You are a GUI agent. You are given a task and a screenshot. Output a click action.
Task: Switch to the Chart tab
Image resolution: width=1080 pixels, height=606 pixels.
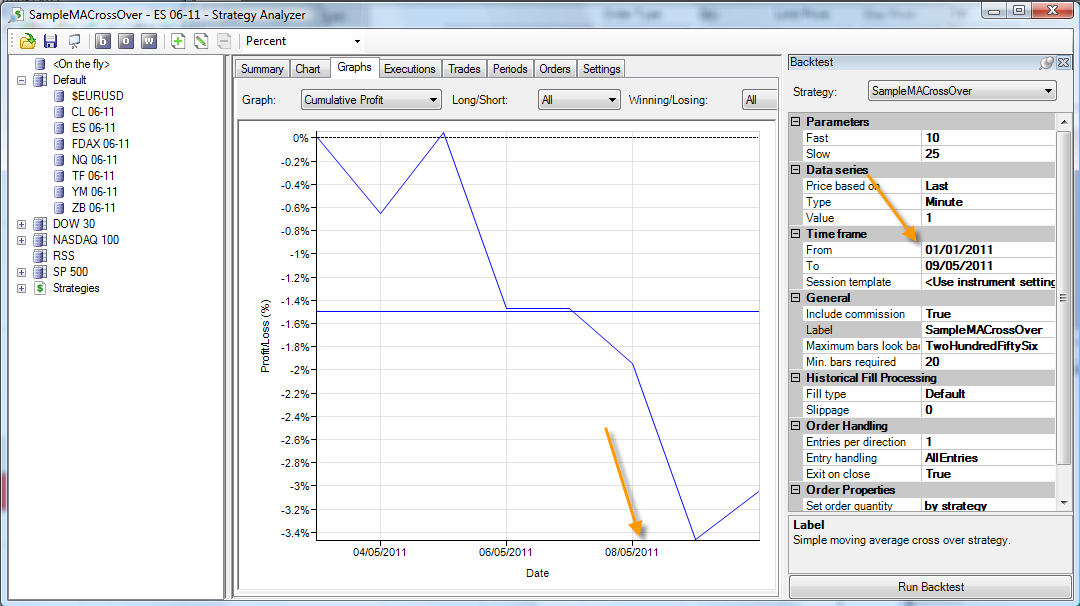pyautogui.click(x=308, y=69)
